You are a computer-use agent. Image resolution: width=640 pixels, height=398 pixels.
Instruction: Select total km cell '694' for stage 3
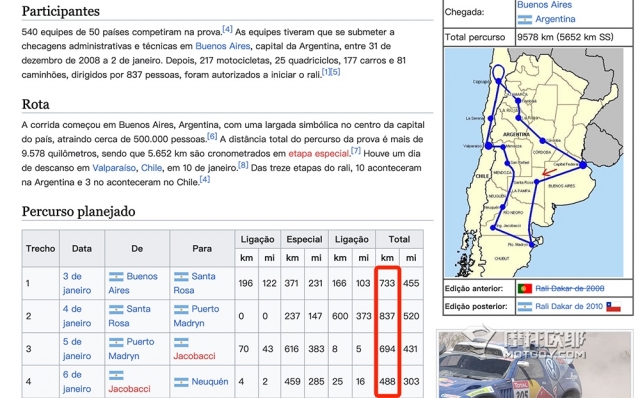coord(387,349)
